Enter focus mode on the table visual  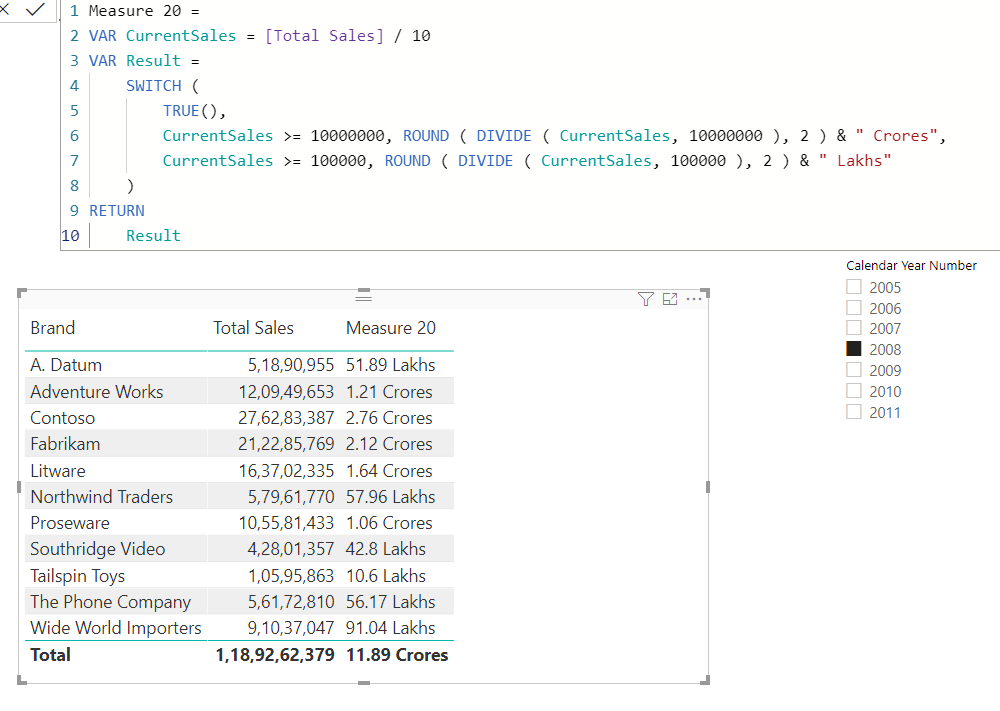[x=670, y=298]
